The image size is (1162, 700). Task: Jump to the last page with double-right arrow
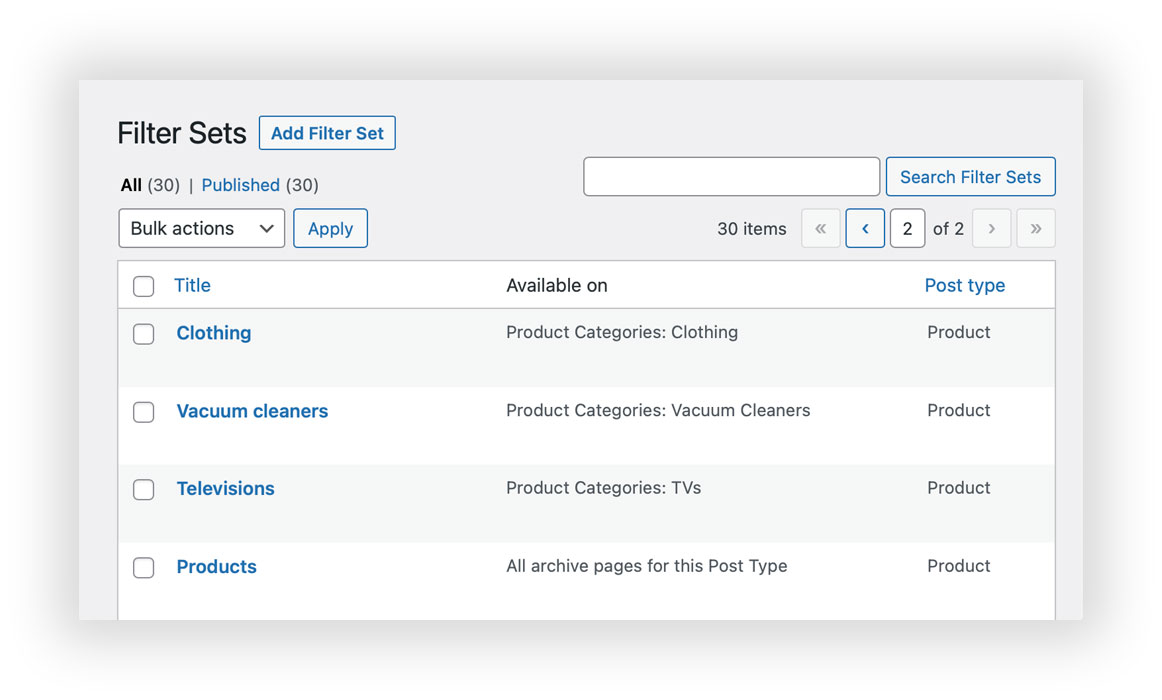[1035, 228]
